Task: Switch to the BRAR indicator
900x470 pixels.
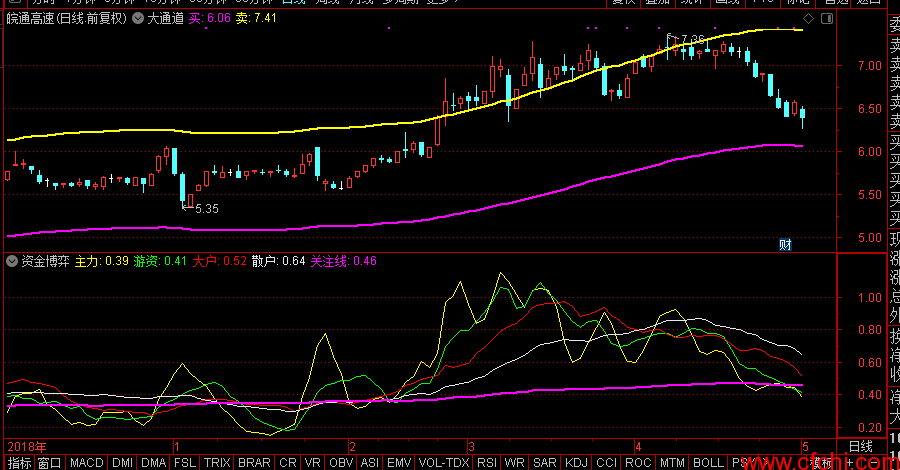Action: pos(254,463)
